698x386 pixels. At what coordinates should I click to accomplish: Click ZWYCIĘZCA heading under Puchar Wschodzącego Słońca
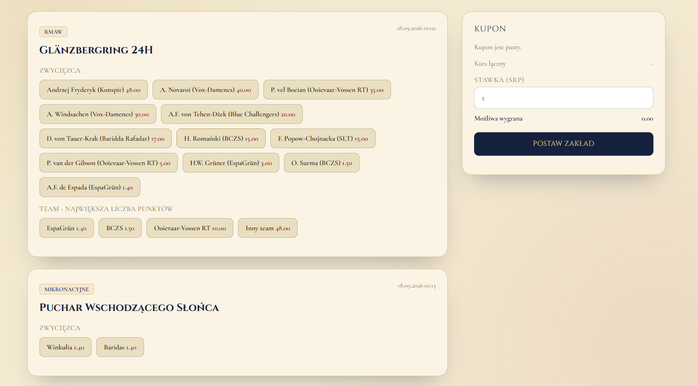click(x=60, y=328)
